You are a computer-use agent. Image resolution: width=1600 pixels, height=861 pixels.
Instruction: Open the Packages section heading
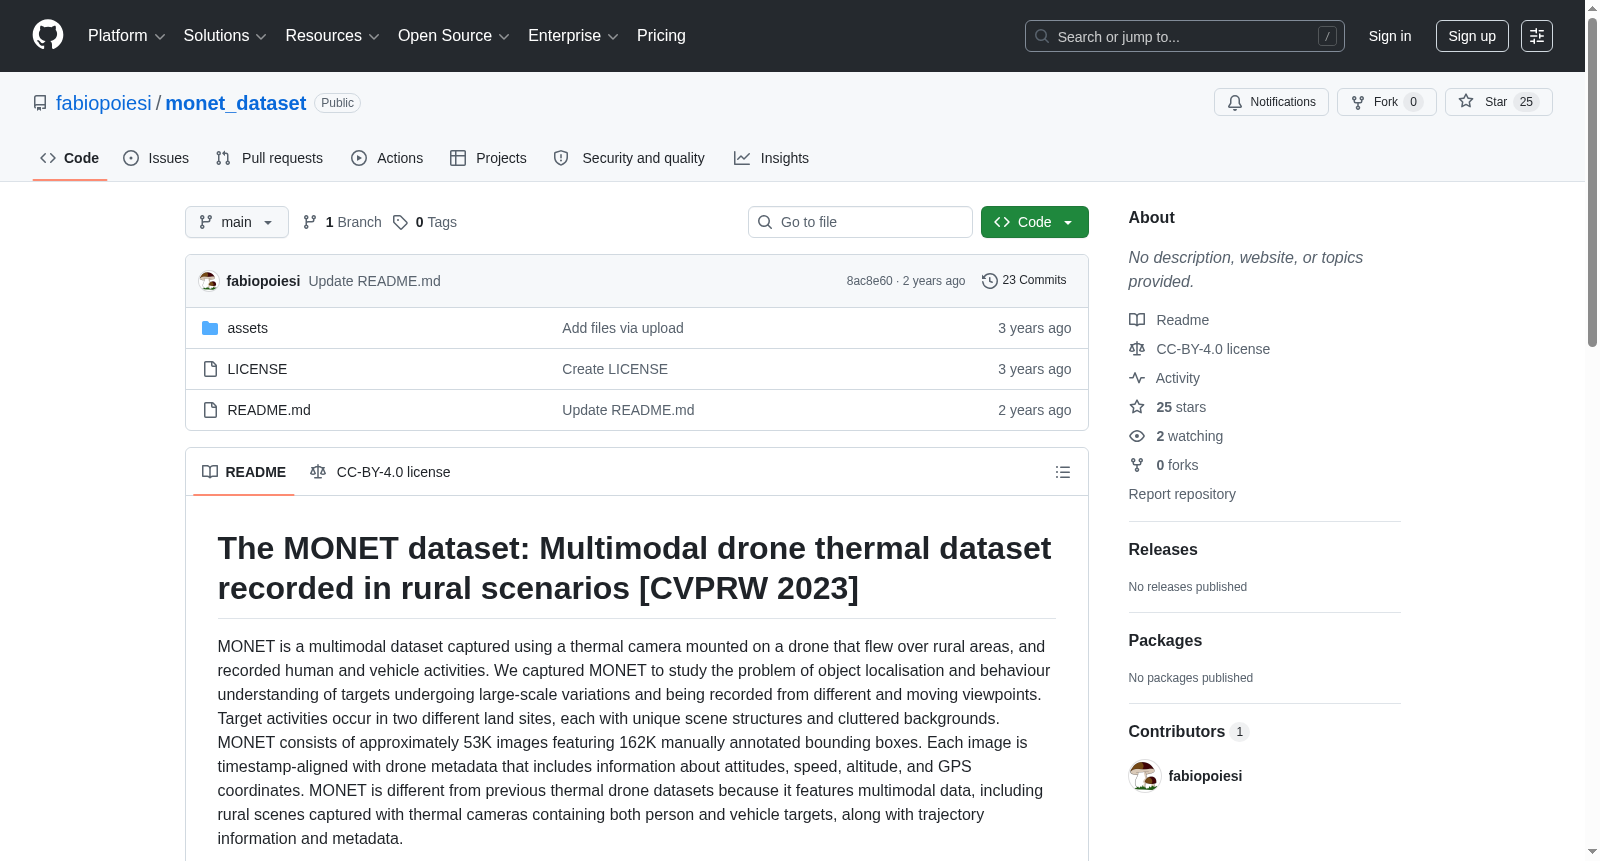[1165, 641]
